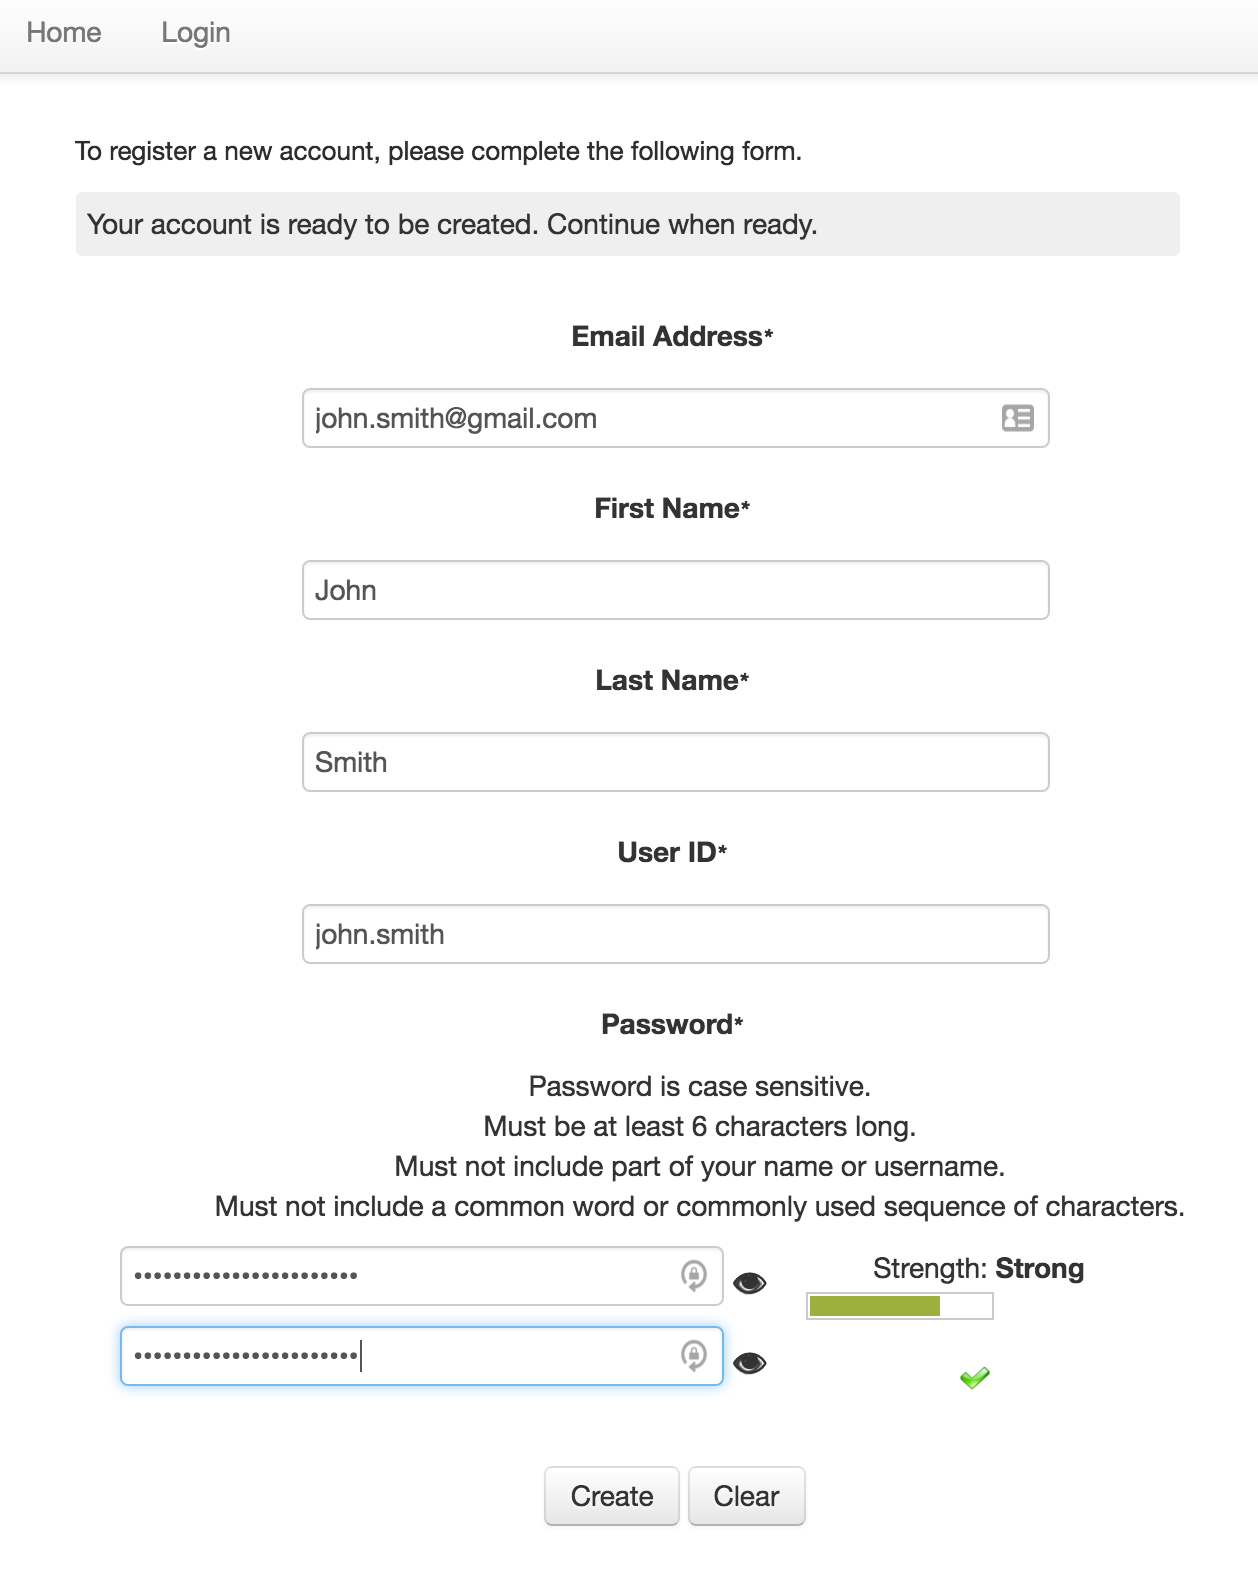This screenshot has height=1576, width=1258.
Task: Select the Last Name text box
Action: (x=675, y=762)
